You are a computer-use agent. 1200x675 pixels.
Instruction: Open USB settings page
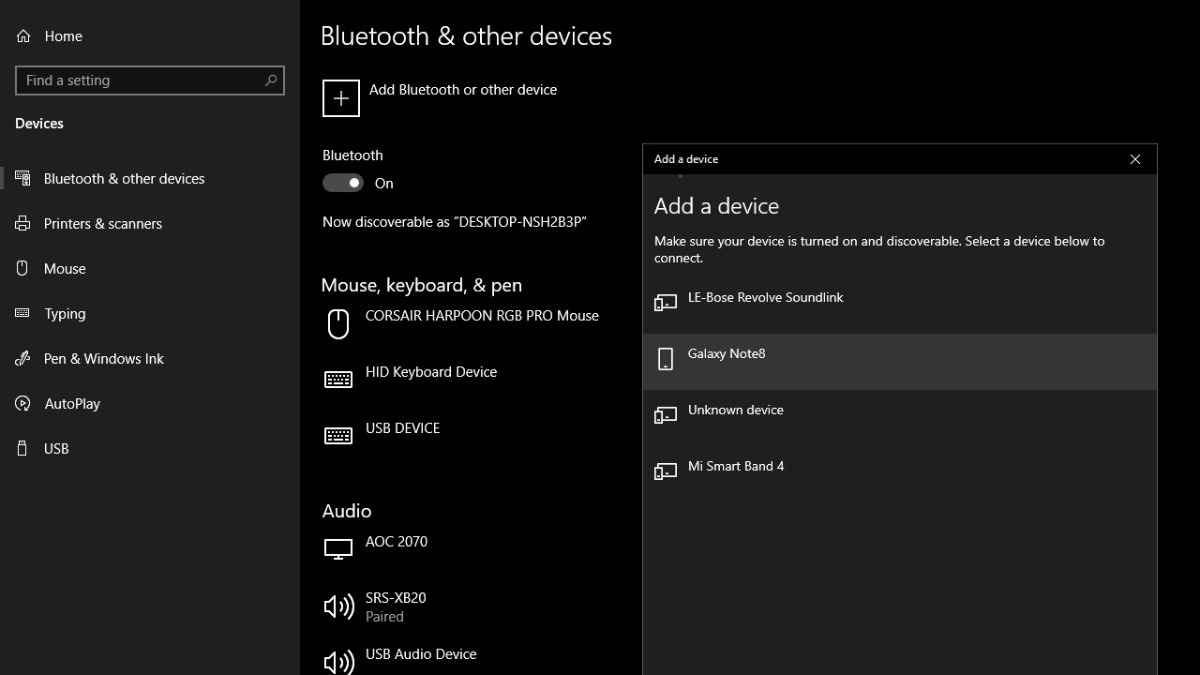click(x=150, y=449)
